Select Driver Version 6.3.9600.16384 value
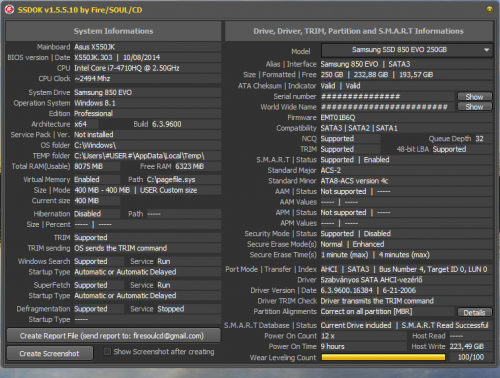 coord(346,291)
